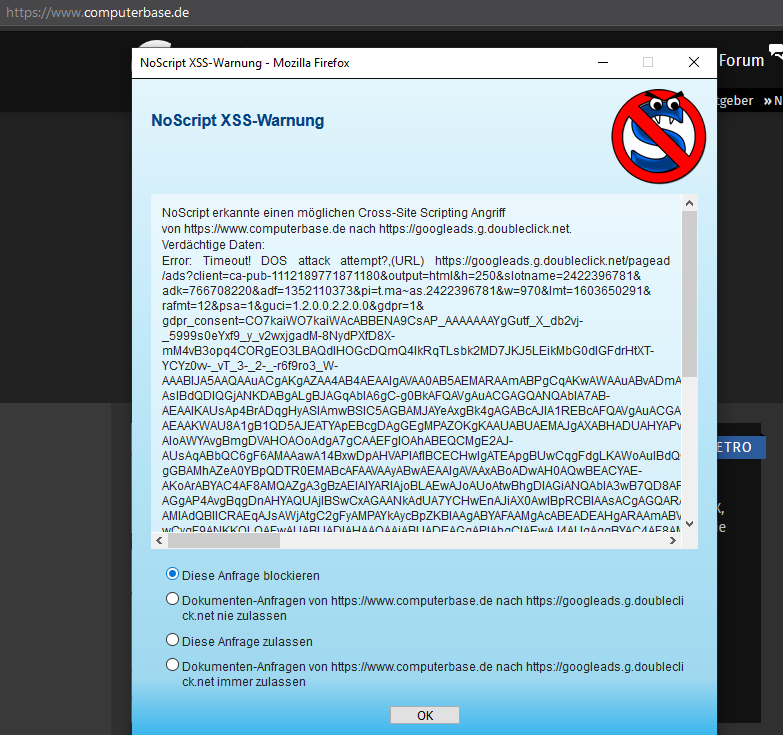Click the right arrow of horizontal scrollbar
783x735 pixels.
673,541
